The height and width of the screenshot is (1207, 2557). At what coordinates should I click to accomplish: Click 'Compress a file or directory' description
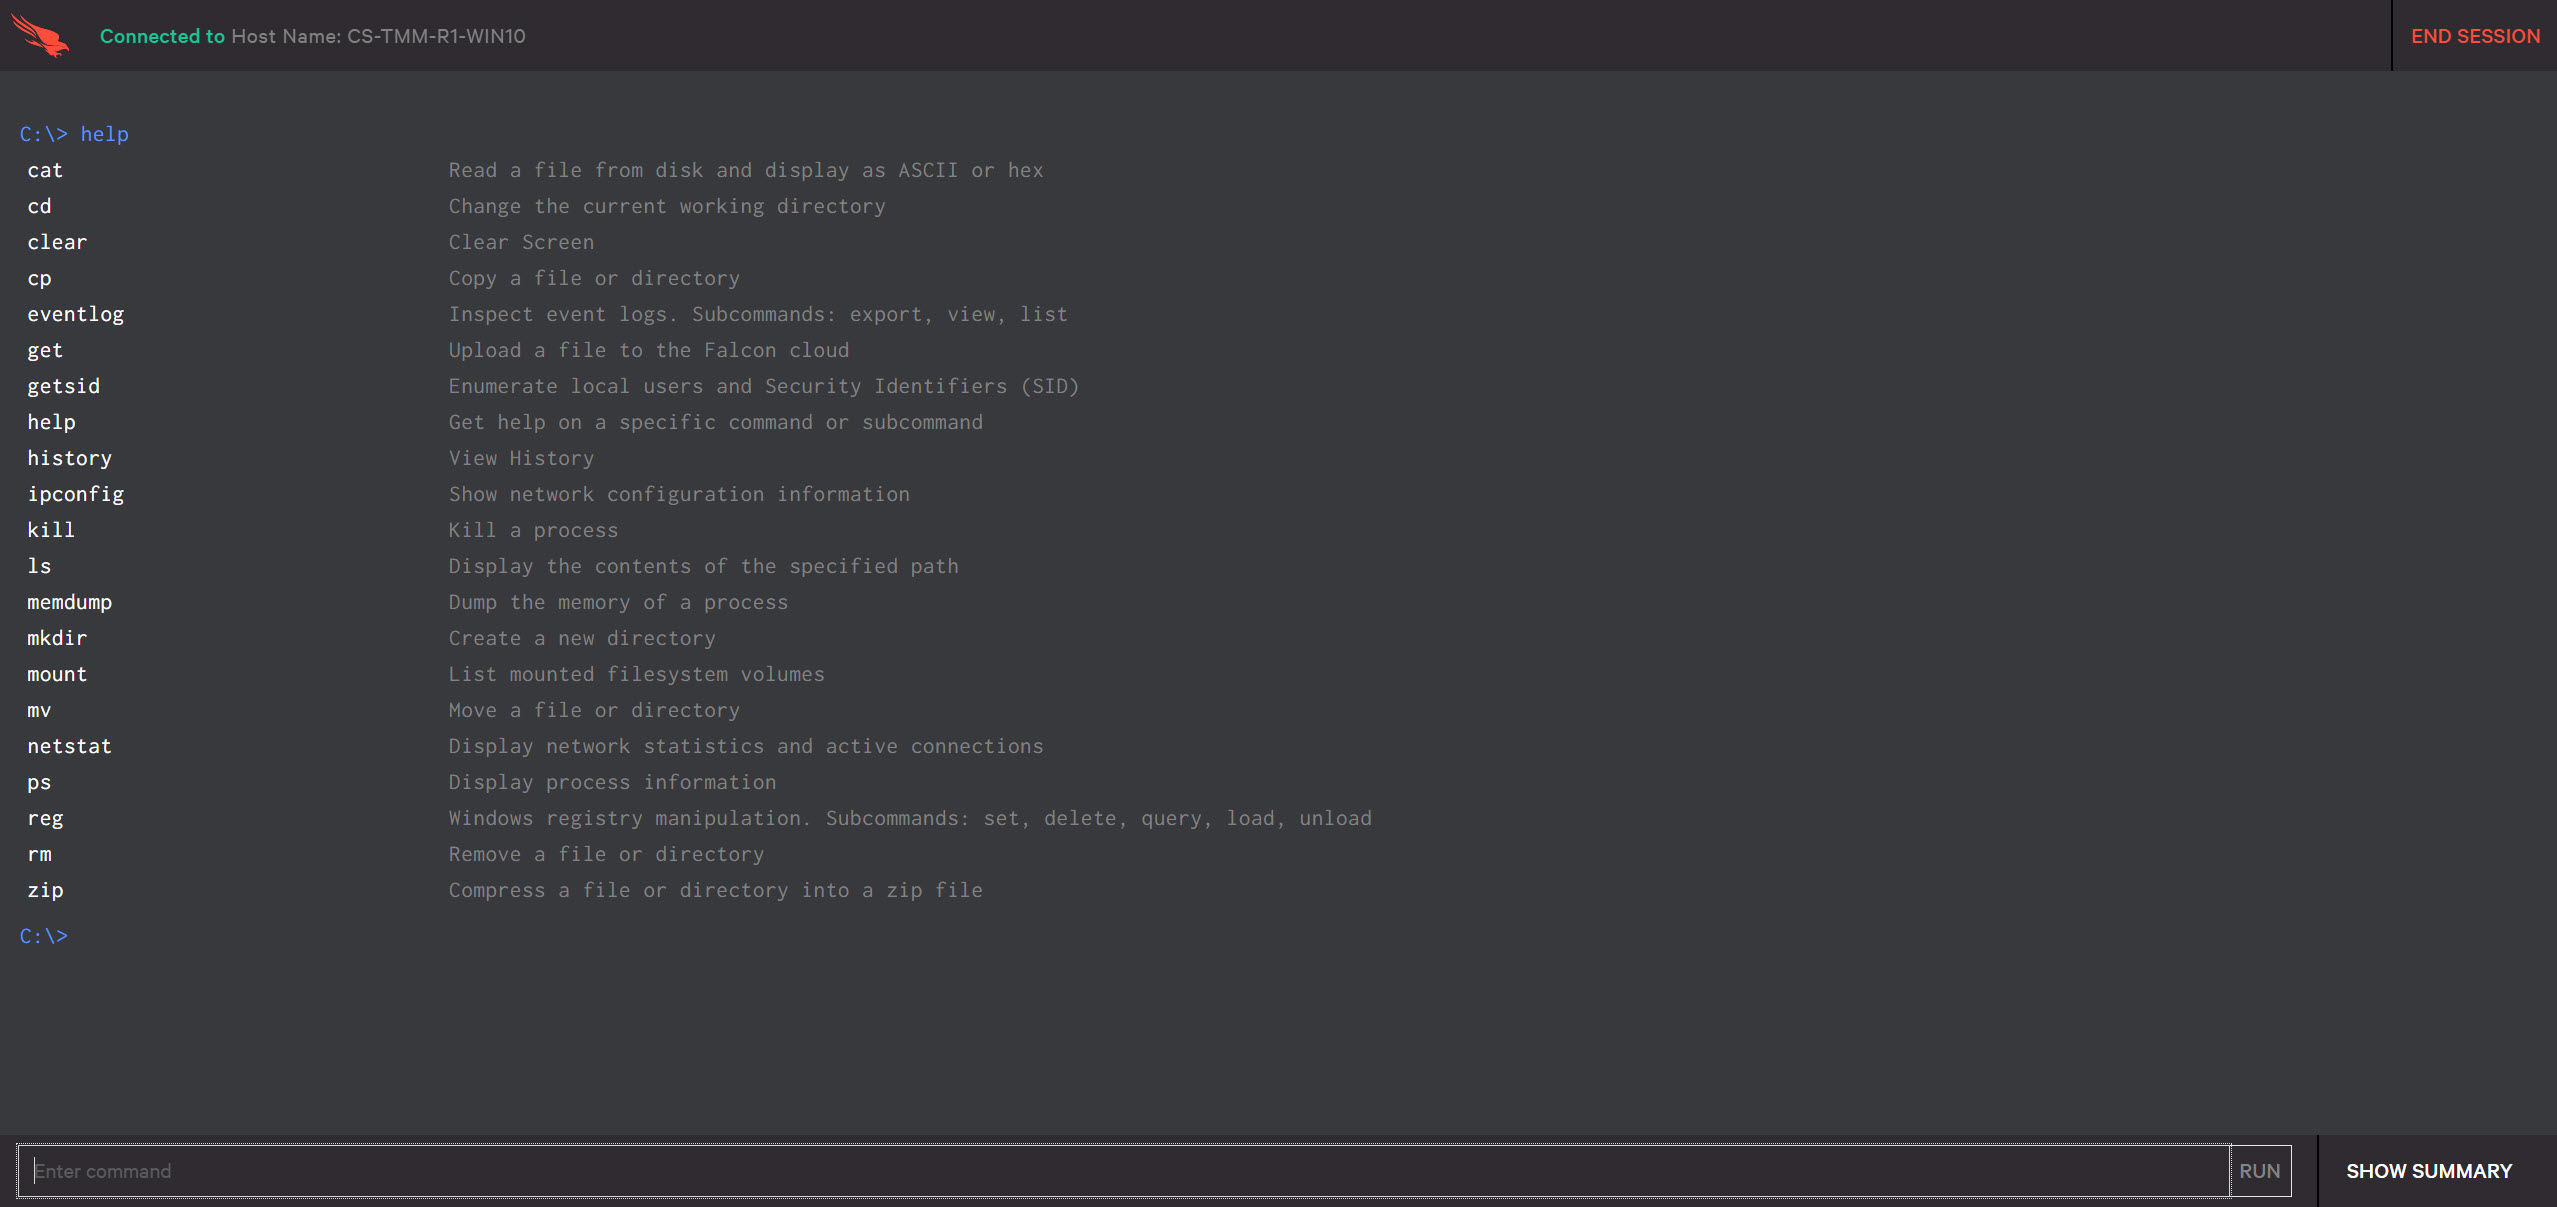click(x=716, y=890)
